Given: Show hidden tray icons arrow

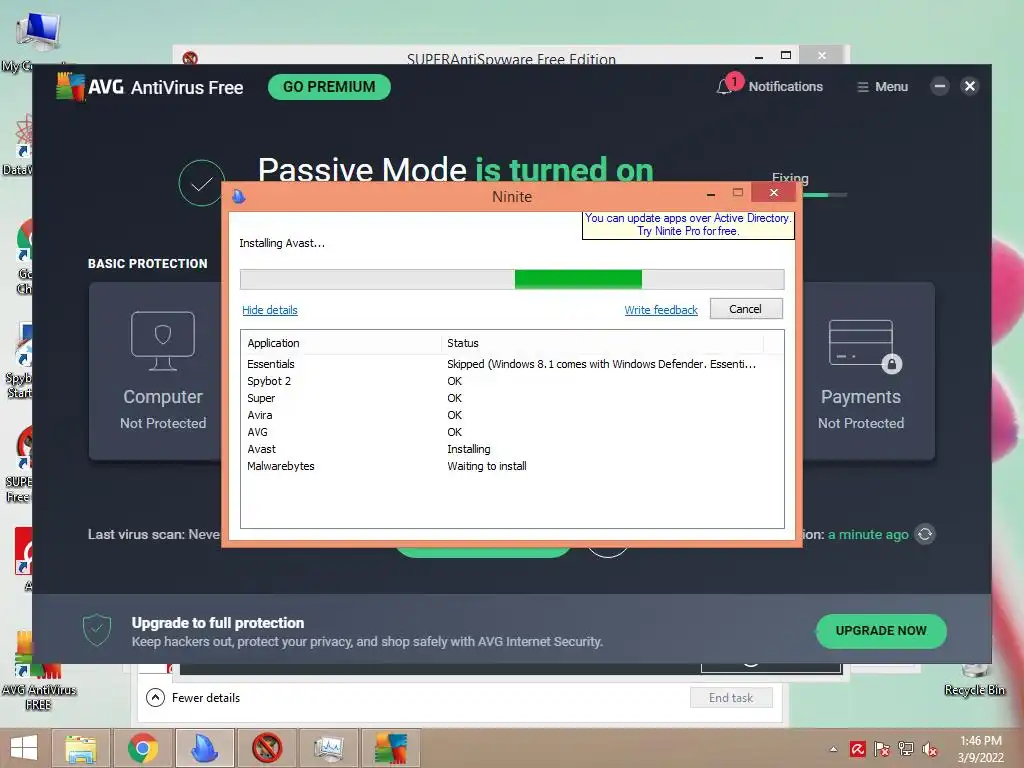Looking at the screenshot, I should coord(833,749).
